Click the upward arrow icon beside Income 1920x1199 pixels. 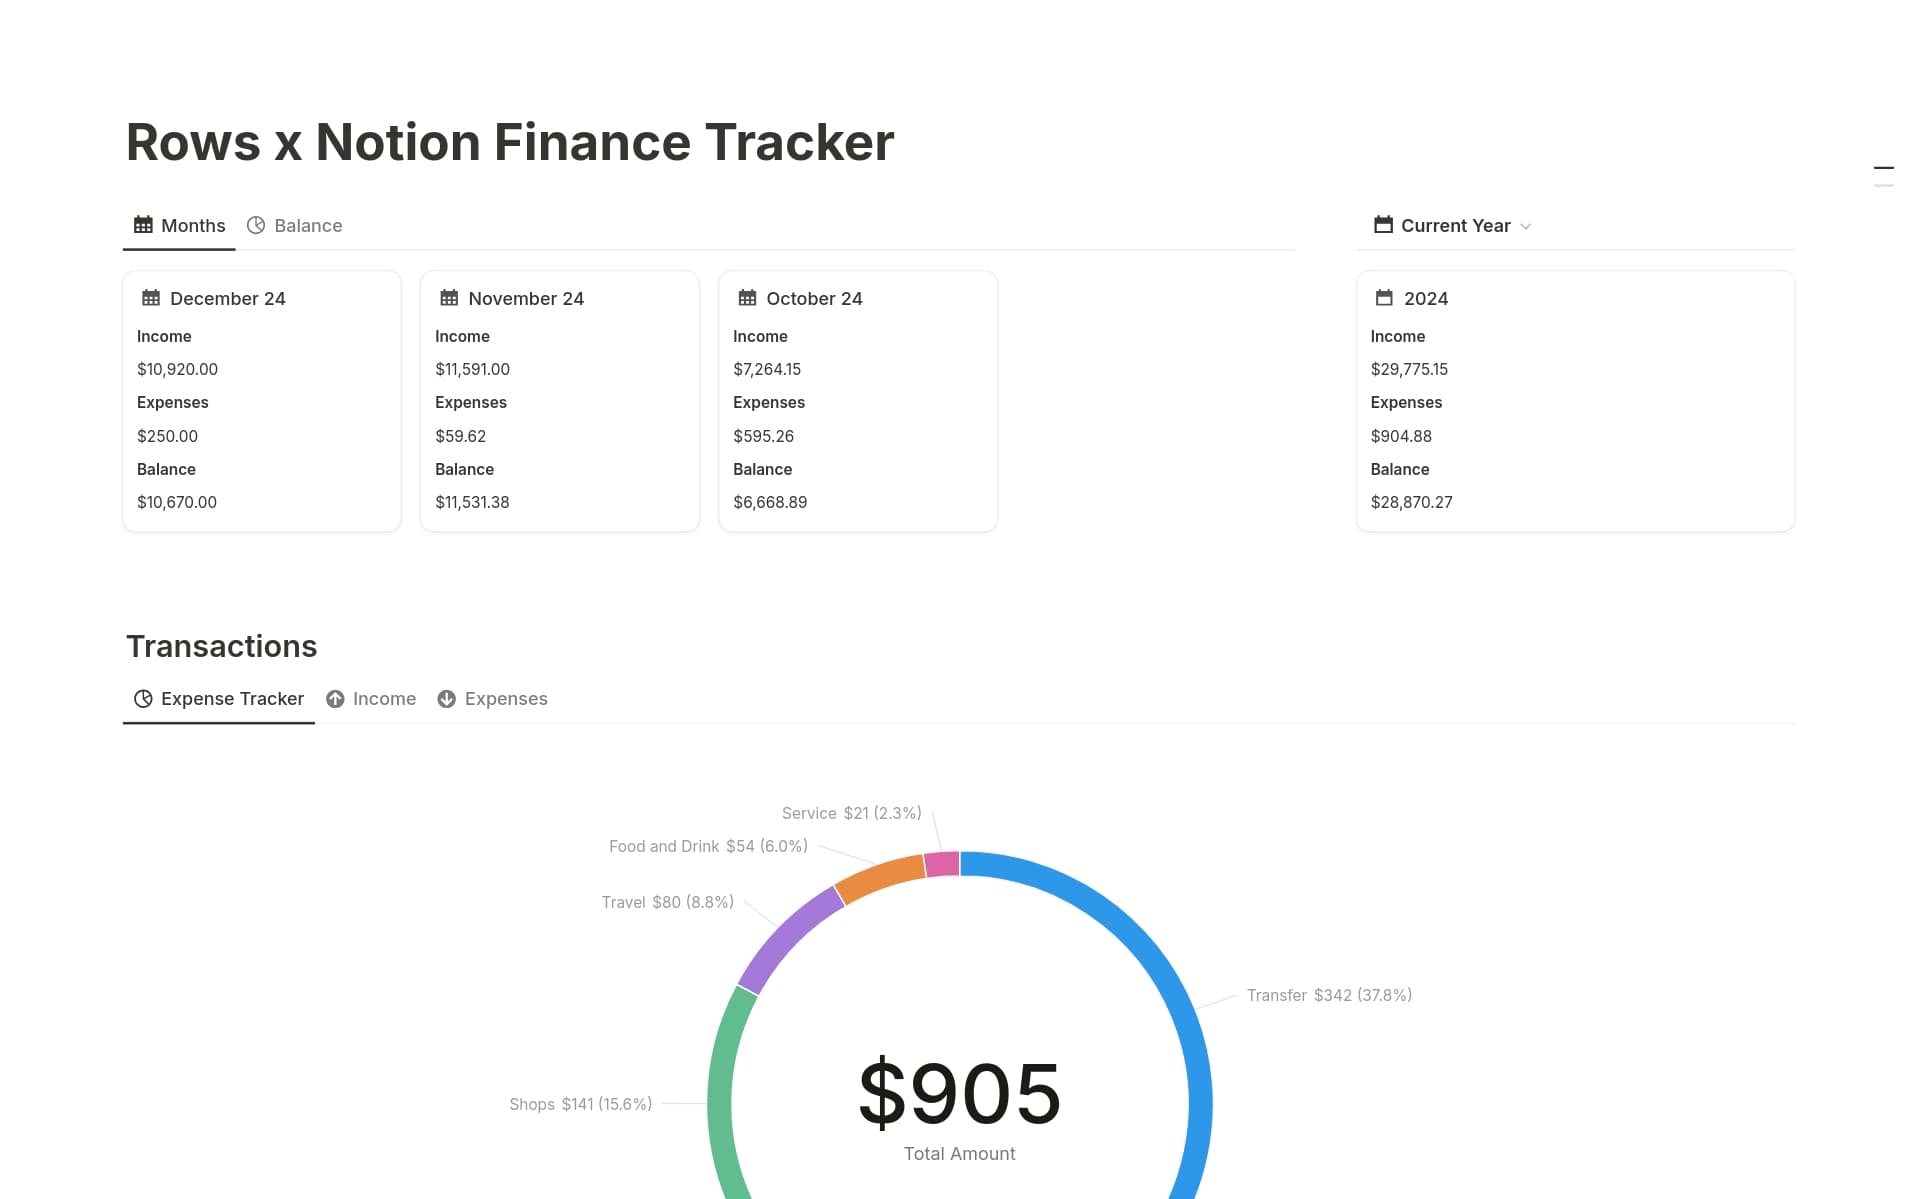[x=335, y=698]
